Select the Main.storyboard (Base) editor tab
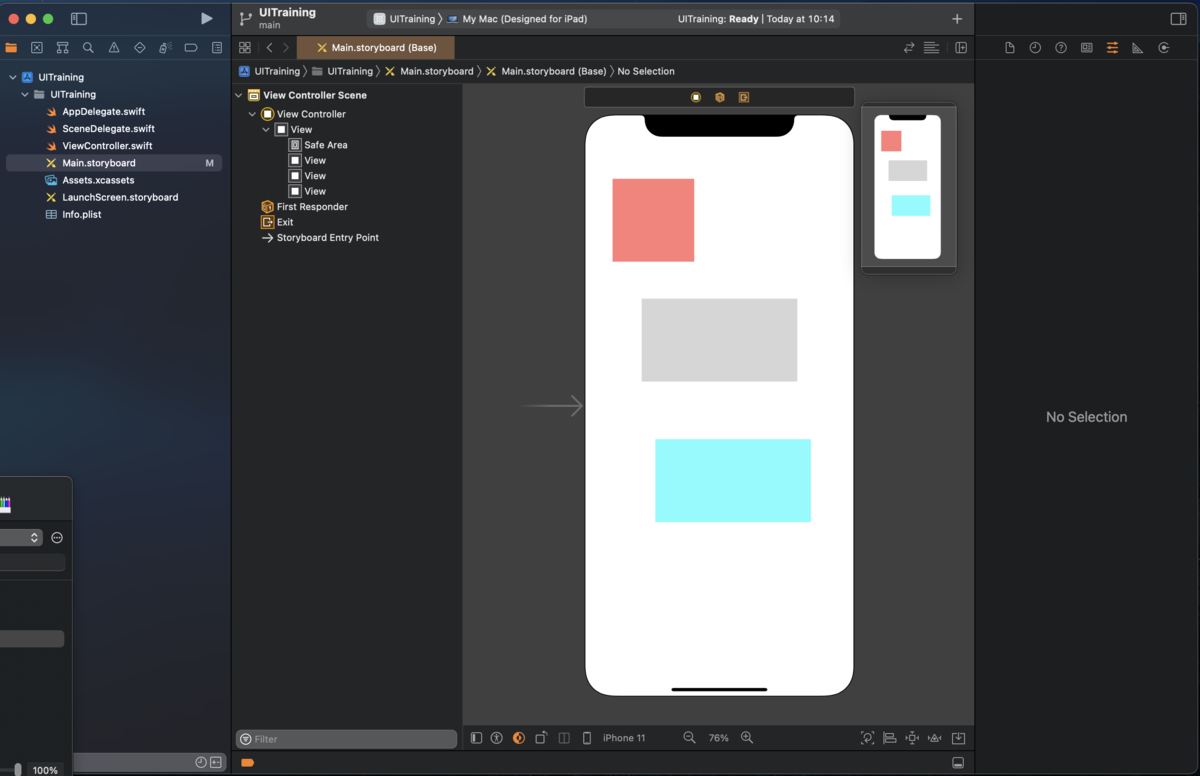Screen dimensions: 1200x776 pos(376,48)
